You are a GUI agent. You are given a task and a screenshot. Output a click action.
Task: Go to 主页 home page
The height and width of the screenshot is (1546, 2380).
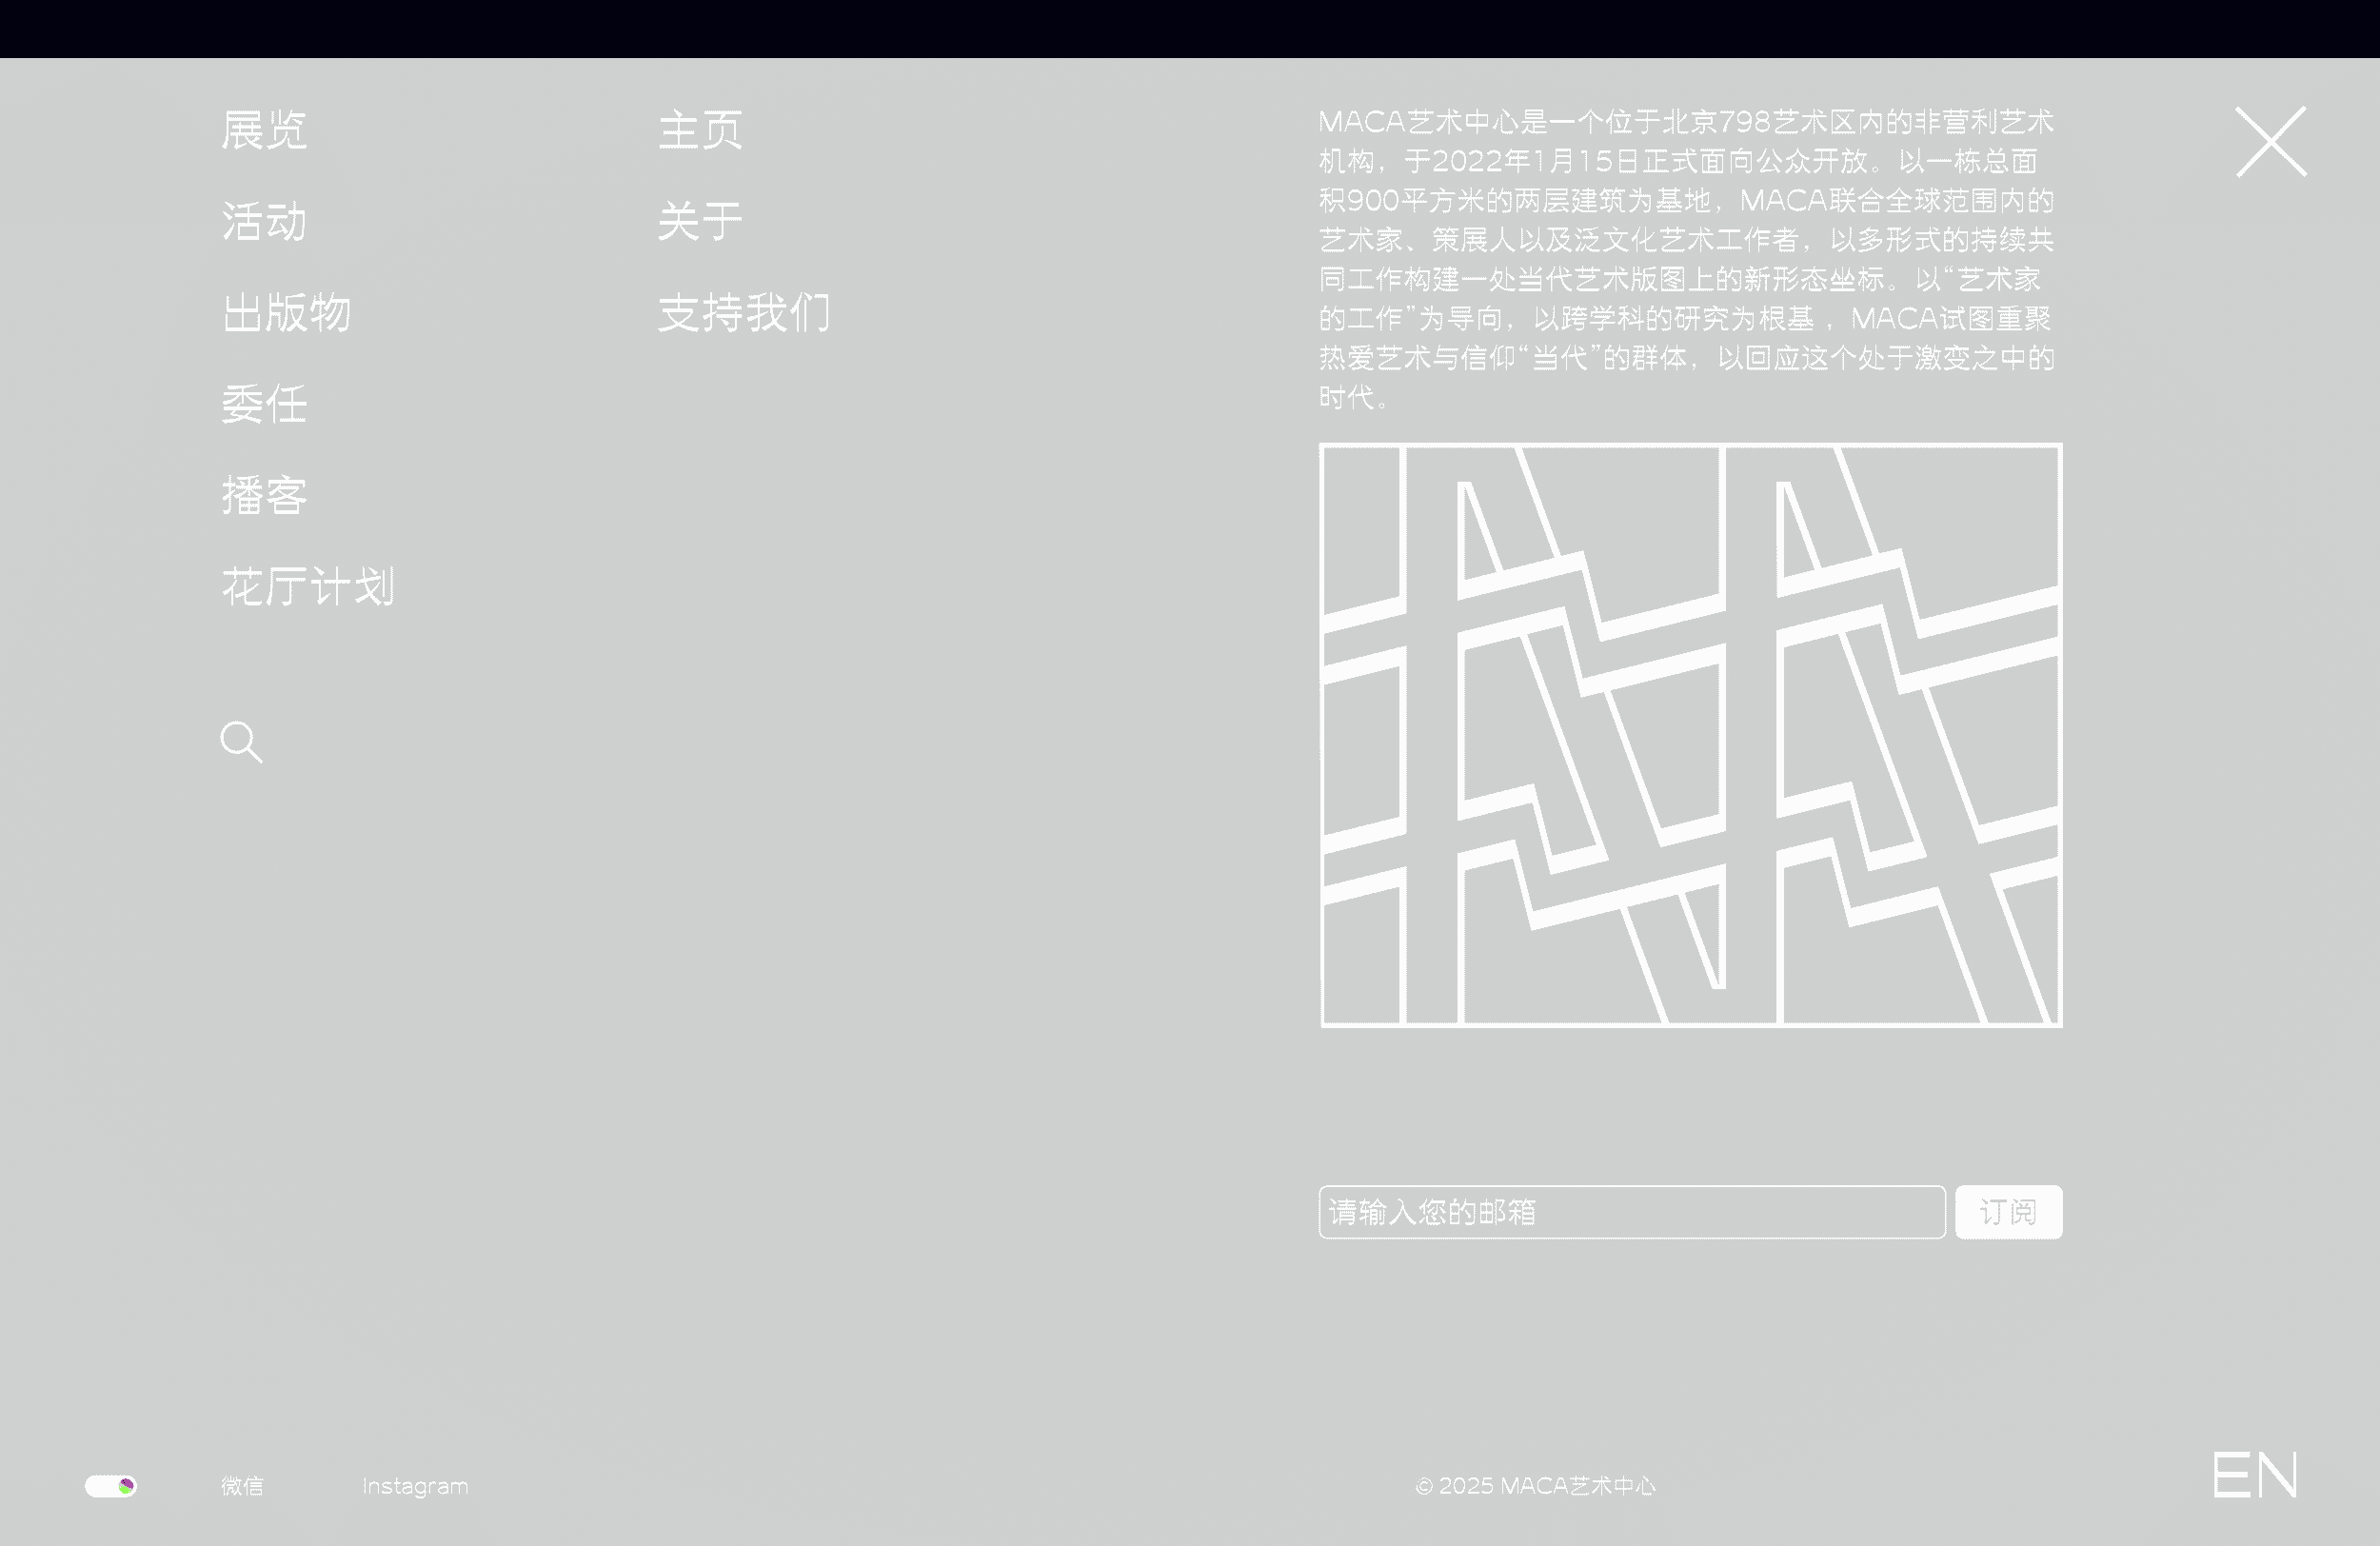[x=700, y=131]
